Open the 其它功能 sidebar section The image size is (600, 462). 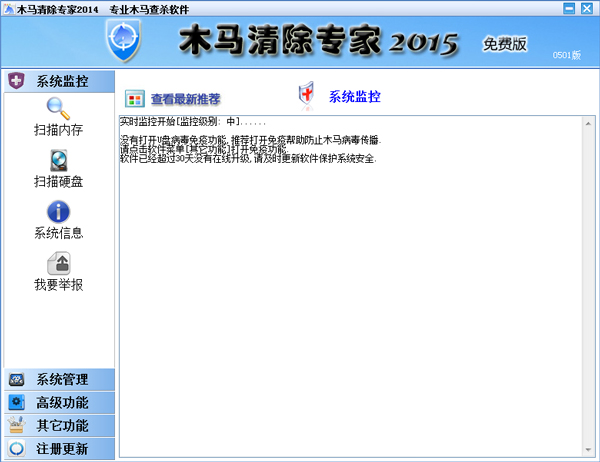tap(59, 425)
